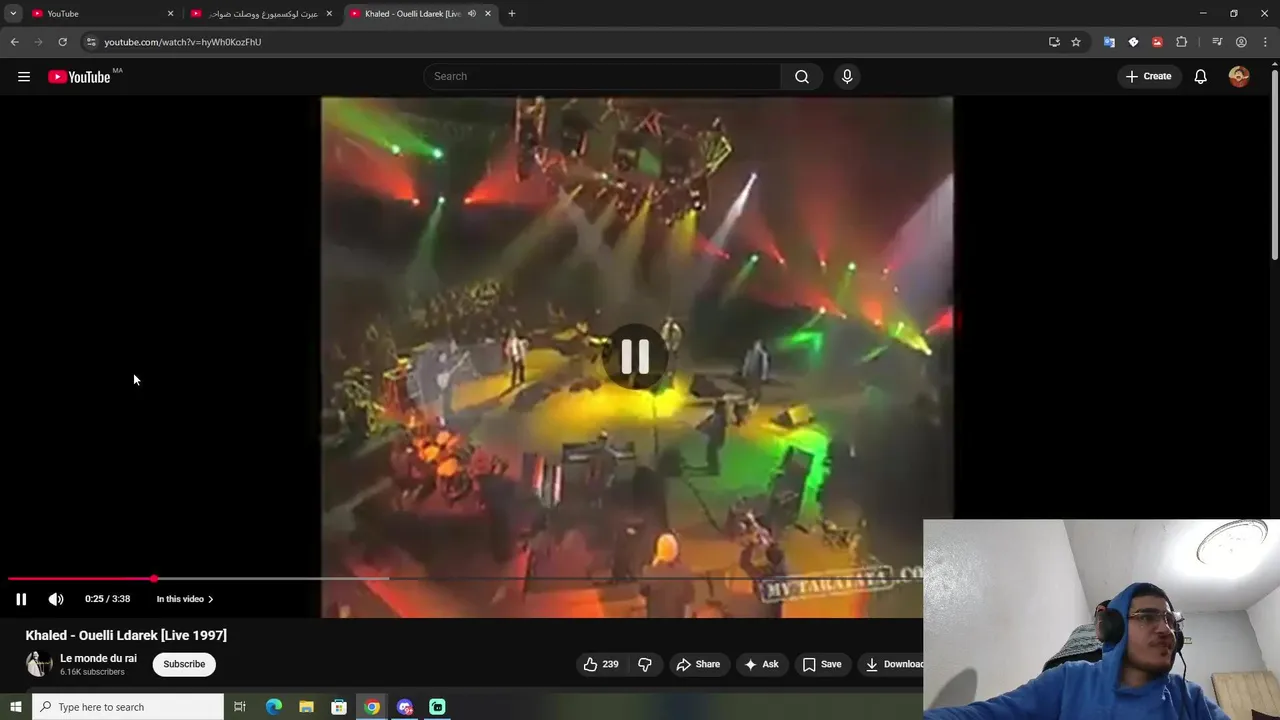
Task: Open Task View on the taskbar
Action: click(240, 707)
